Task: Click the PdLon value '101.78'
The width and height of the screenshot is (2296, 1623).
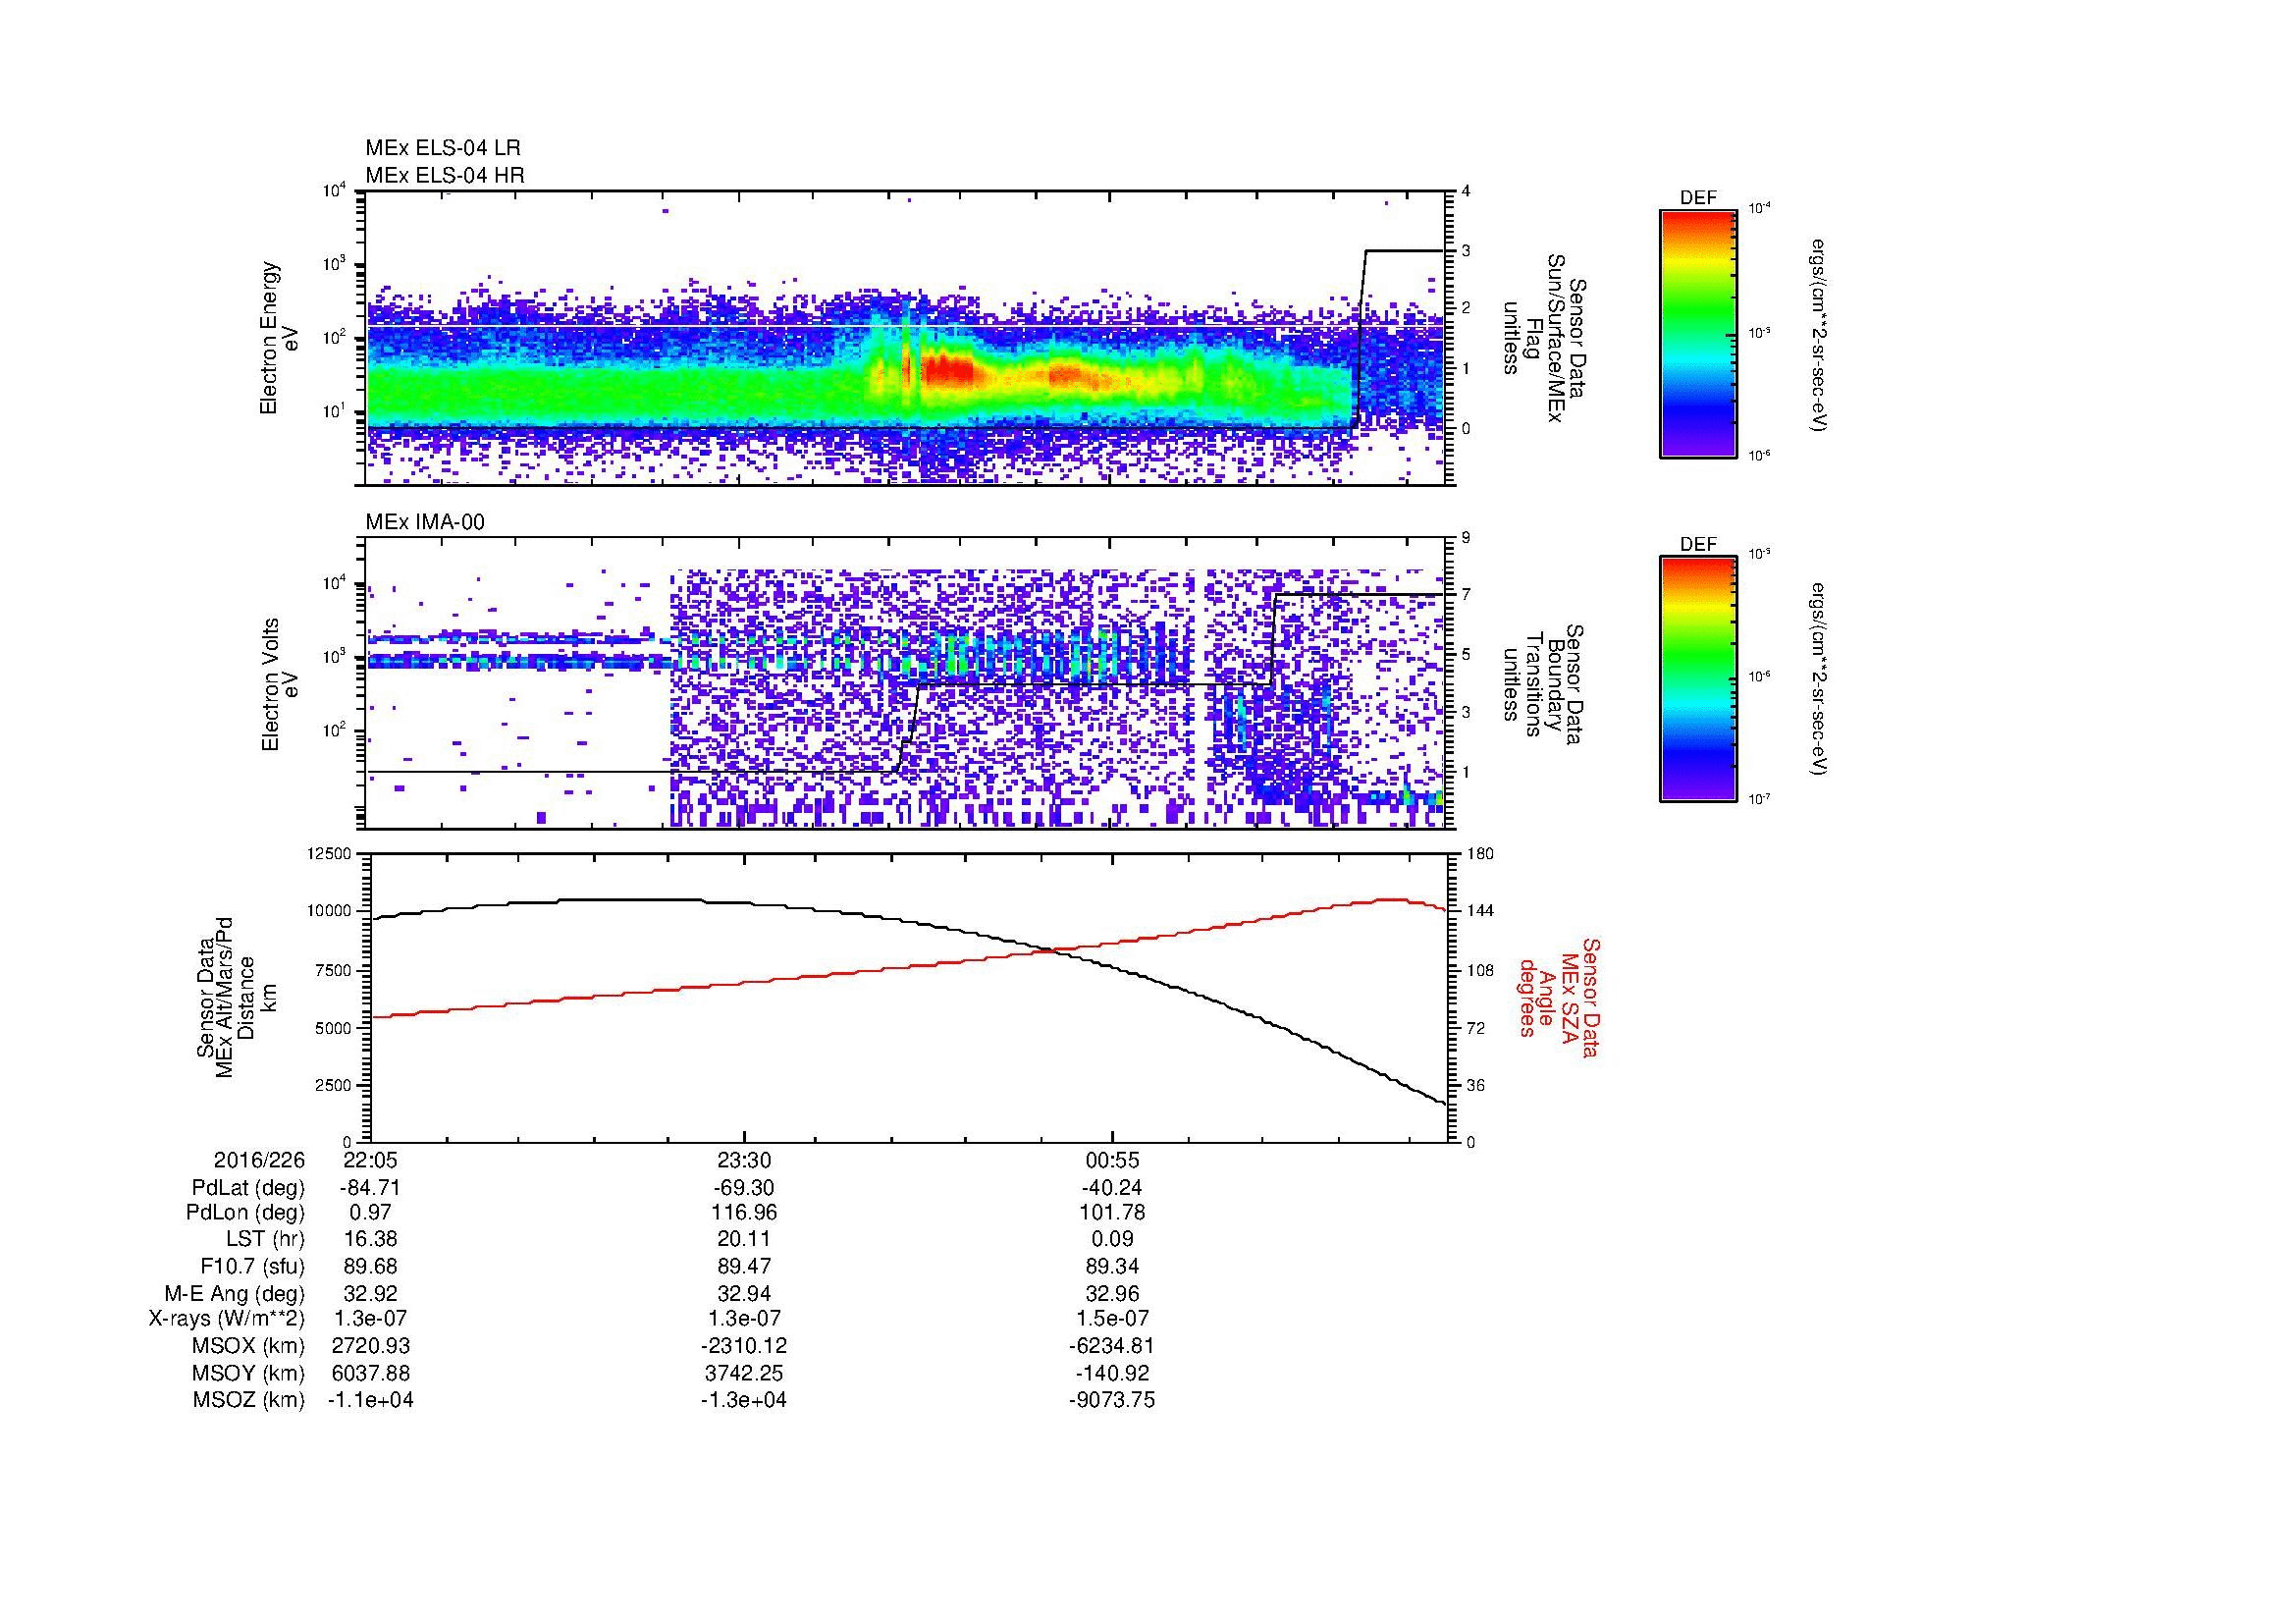Action: coord(1112,1213)
